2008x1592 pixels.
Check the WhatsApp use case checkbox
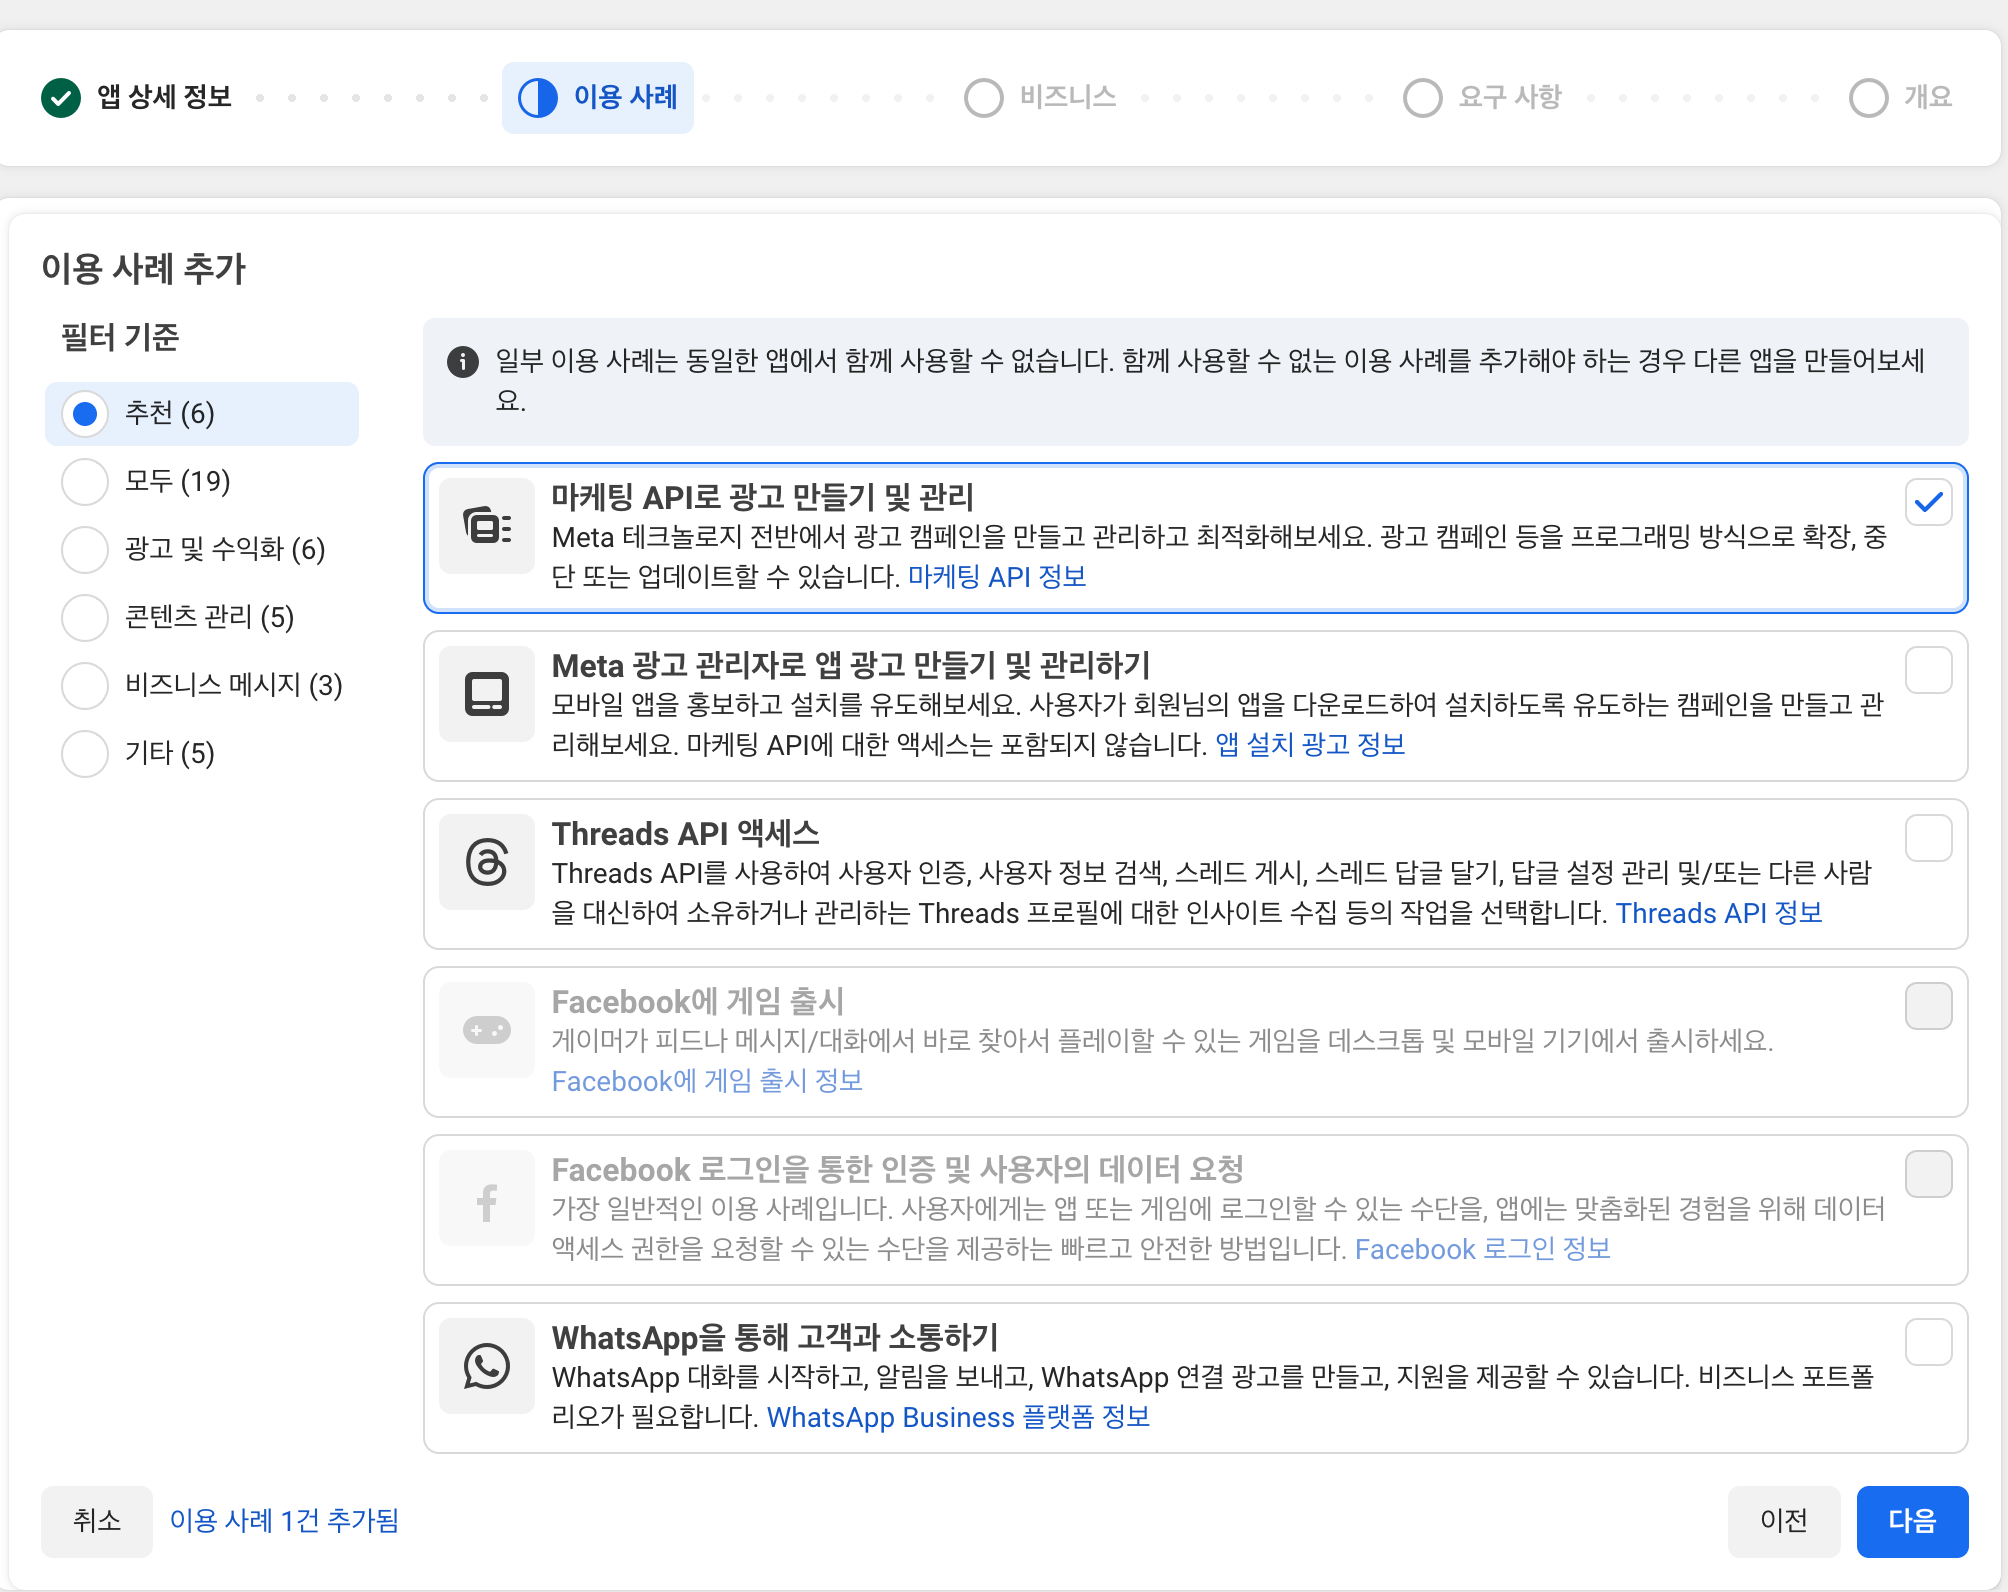[1928, 1342]
